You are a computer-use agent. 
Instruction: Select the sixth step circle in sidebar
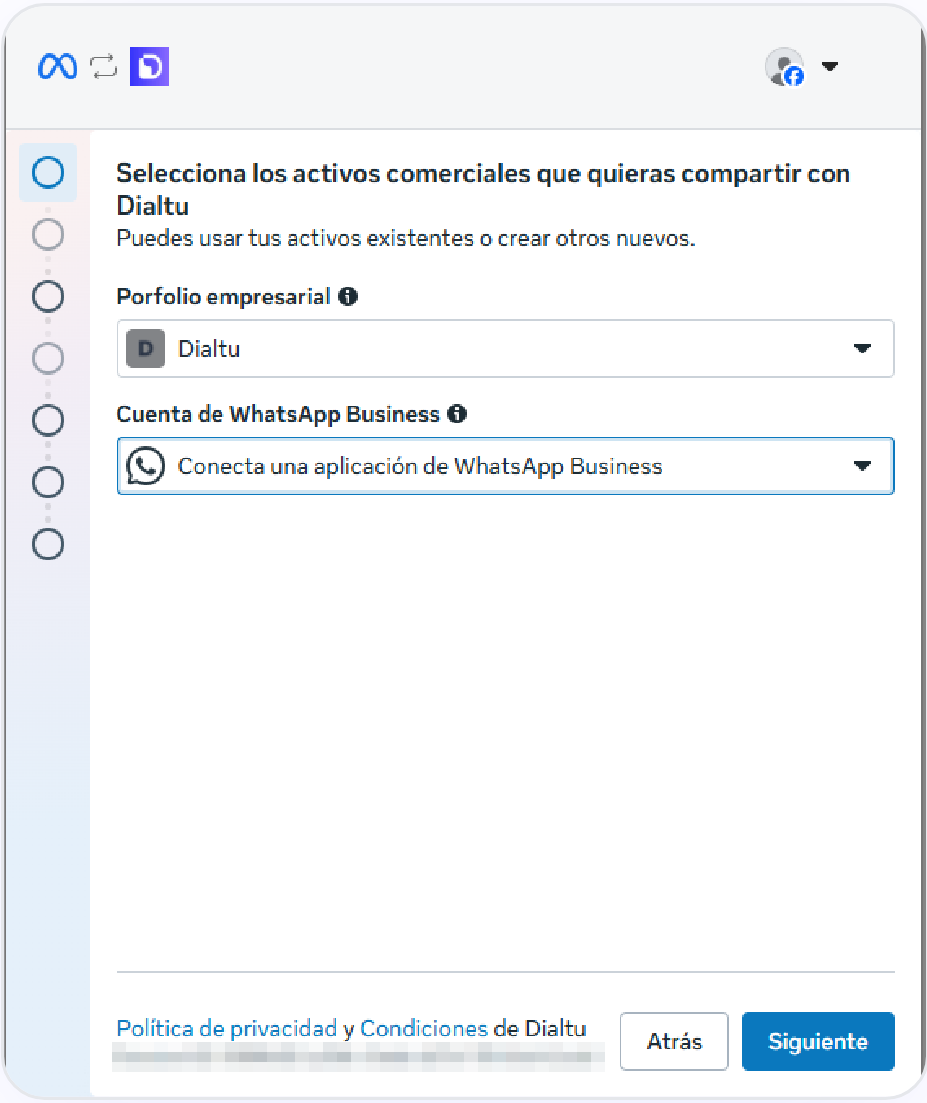click(48, 482)
